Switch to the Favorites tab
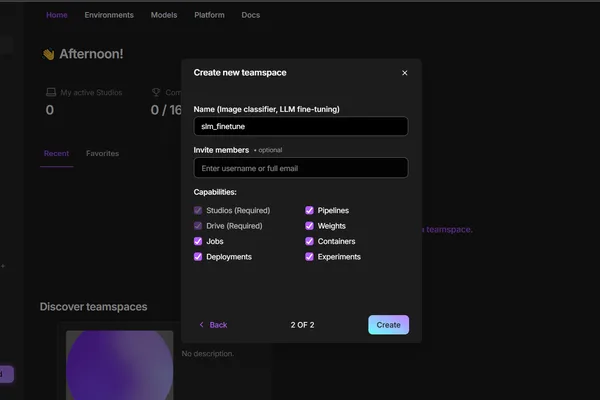The width and height of the screenshot is (600, 400). click(102, 153)
